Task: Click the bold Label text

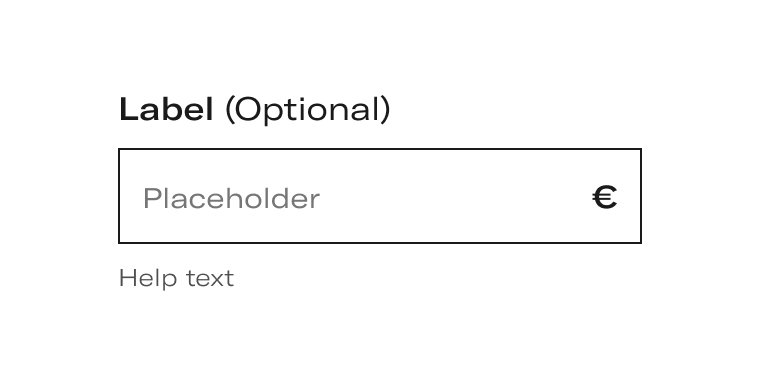Action: pyautogui.click(x=166, y=109)
